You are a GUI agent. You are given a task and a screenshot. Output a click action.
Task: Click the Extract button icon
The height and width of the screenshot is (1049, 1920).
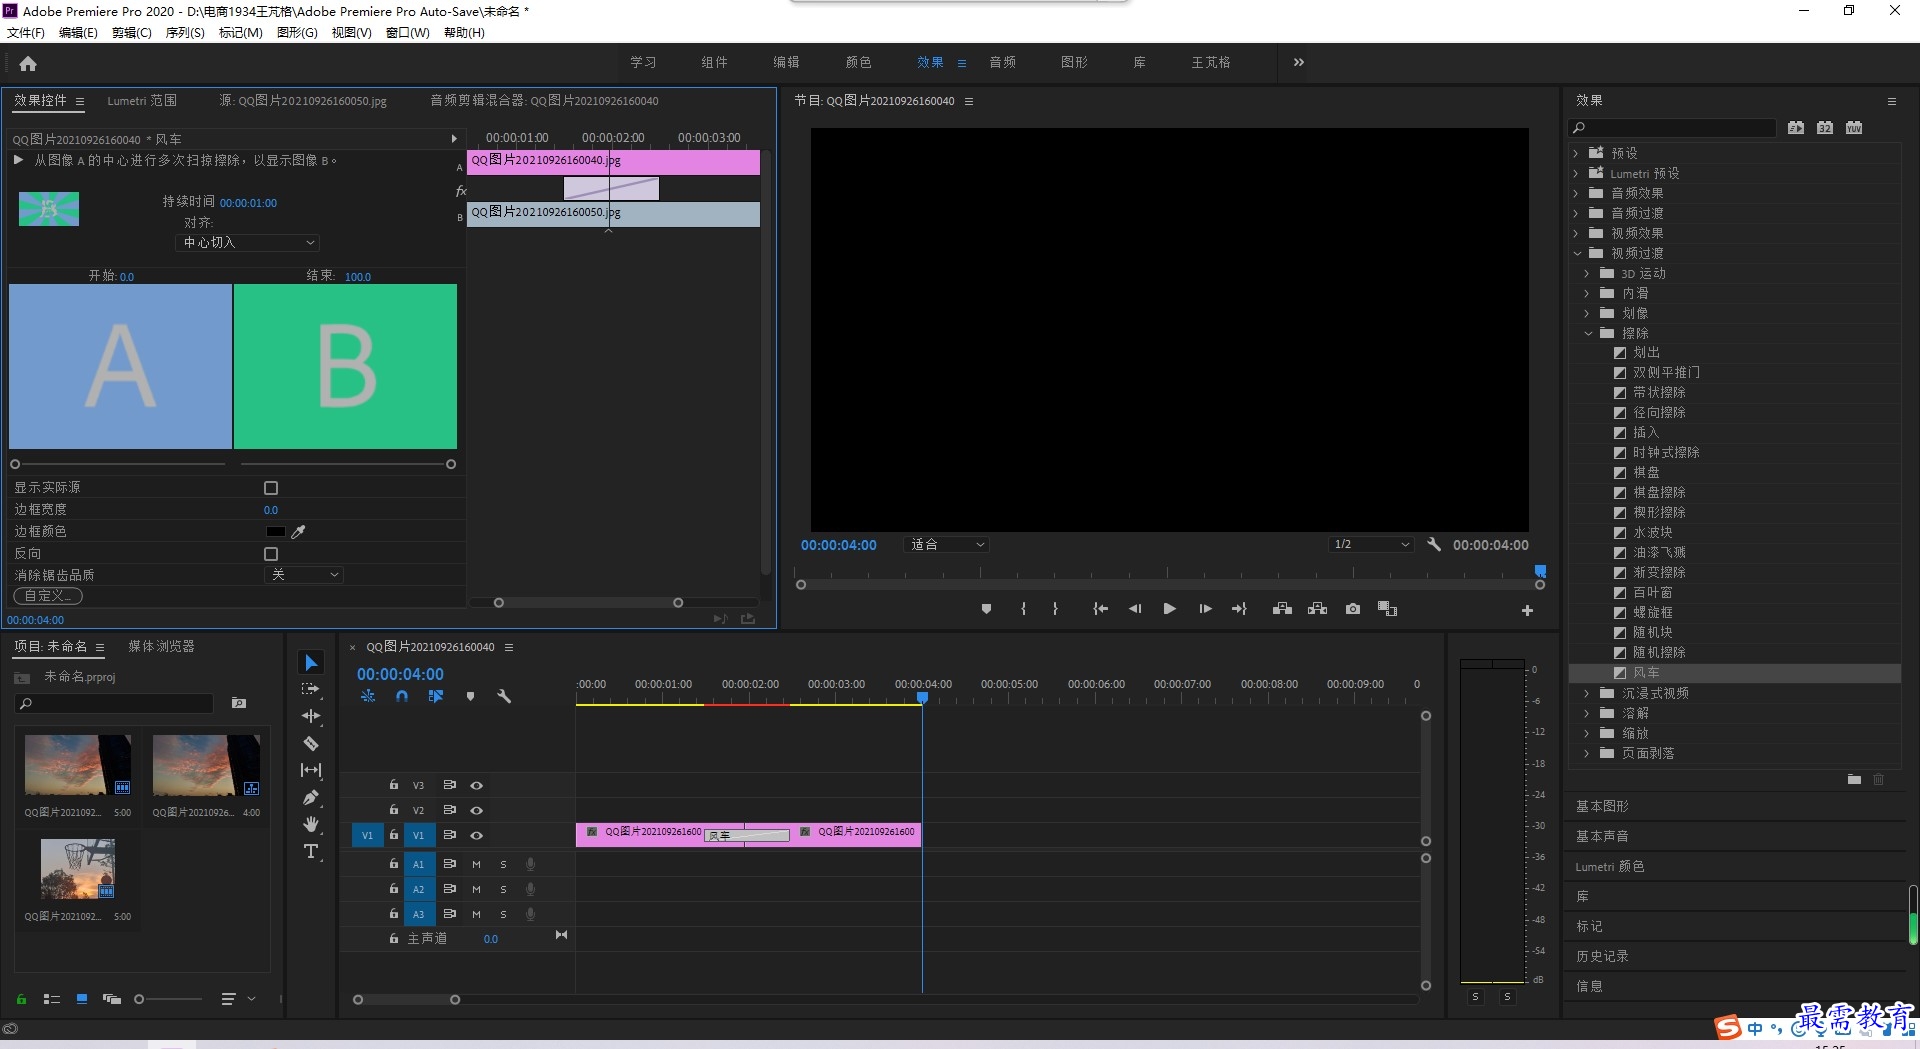1318,609
